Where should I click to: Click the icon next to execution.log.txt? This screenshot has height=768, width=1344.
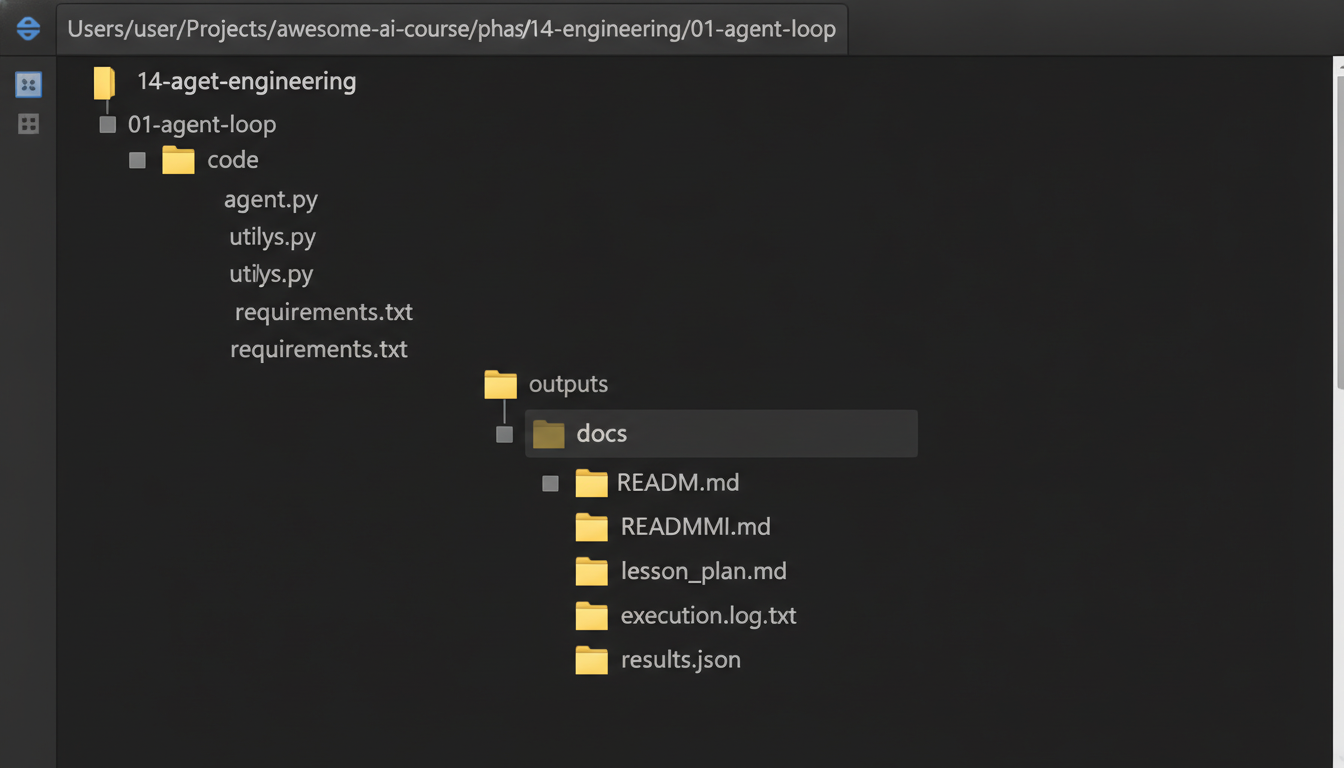(592, 616)
